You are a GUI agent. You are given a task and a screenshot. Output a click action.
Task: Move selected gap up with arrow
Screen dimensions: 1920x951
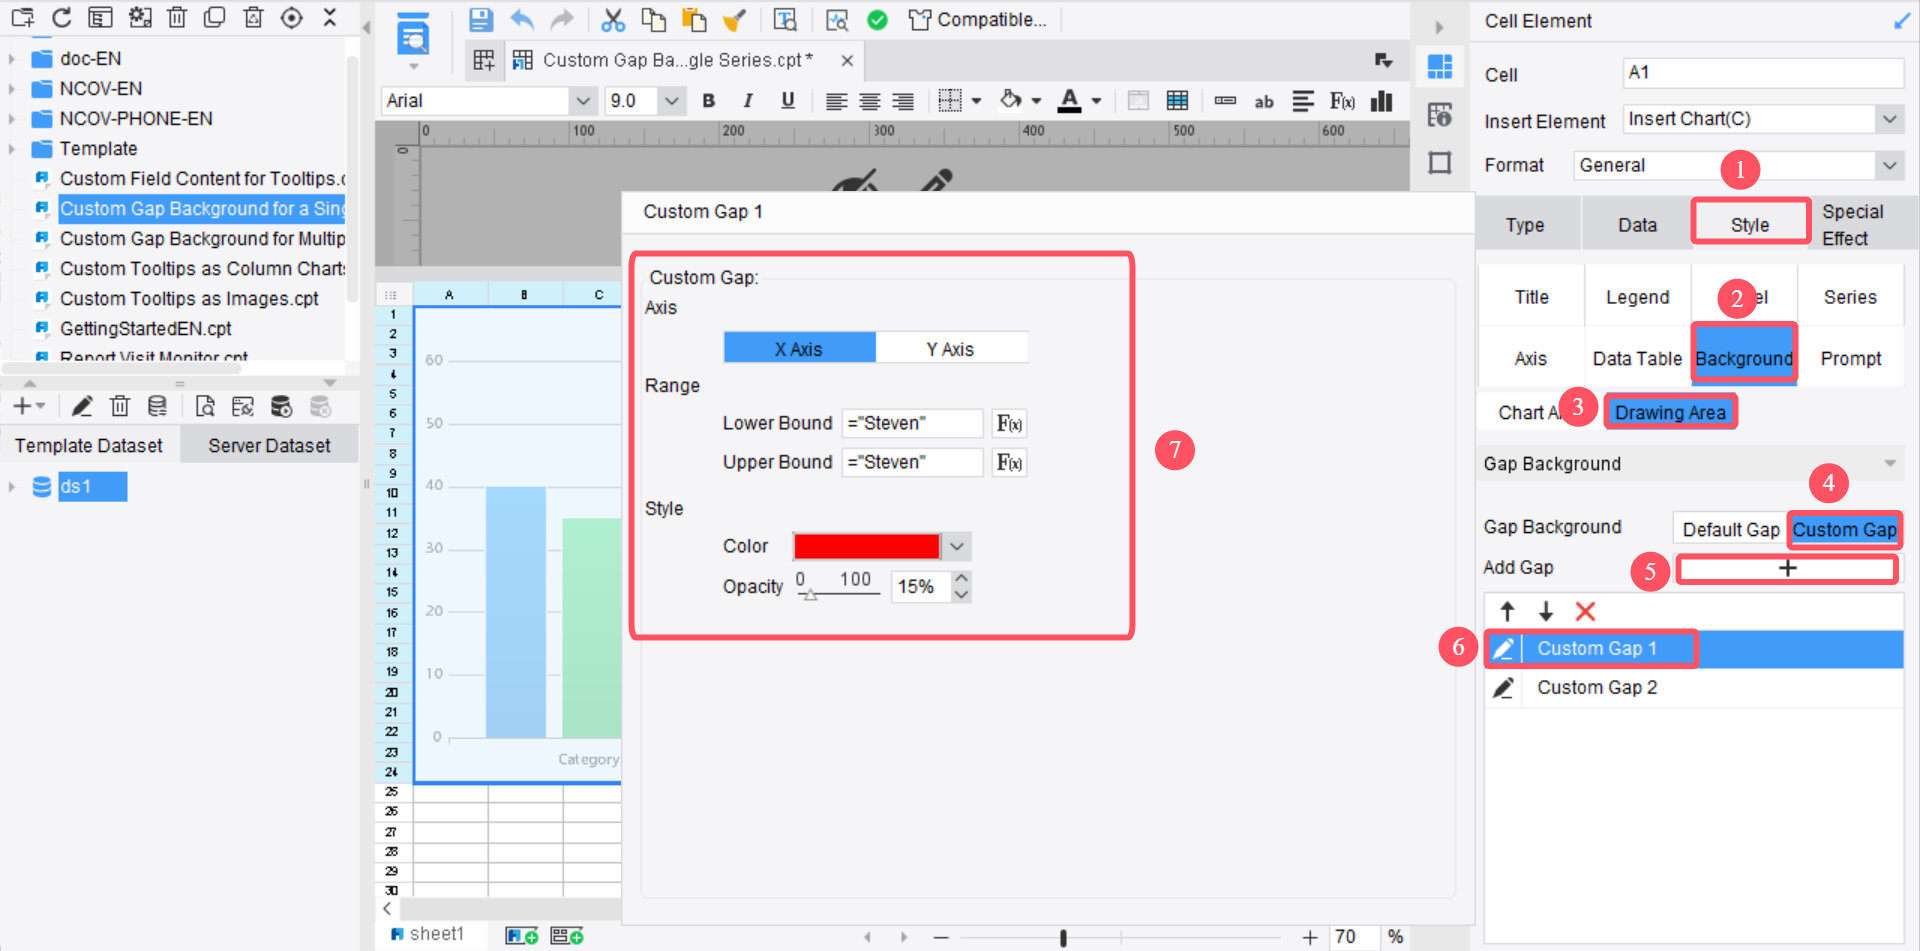tap(1507, 611)
